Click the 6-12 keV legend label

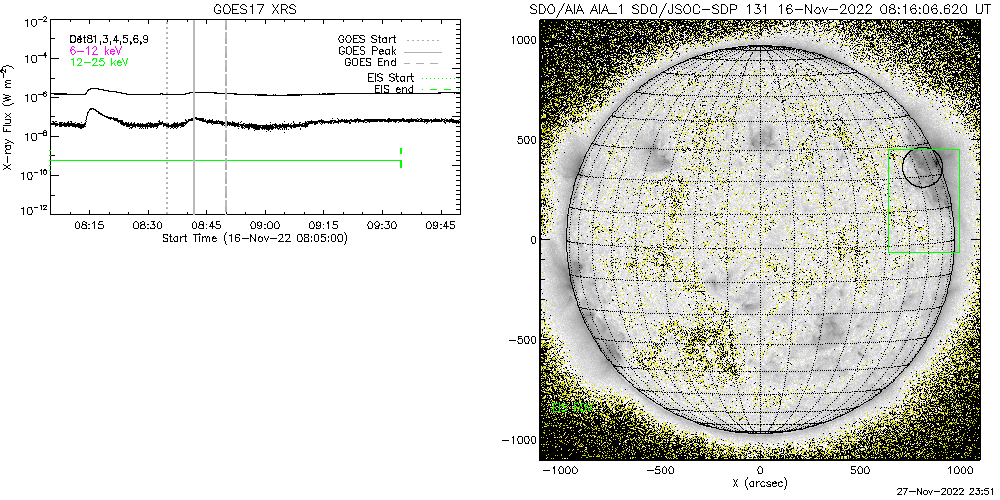click(95, 50)
